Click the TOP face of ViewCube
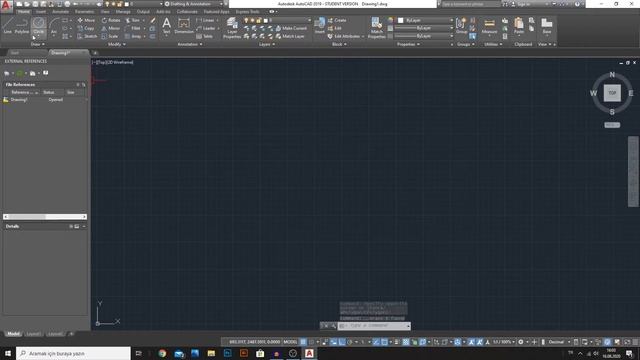640x360 pixels. [612, 93]
